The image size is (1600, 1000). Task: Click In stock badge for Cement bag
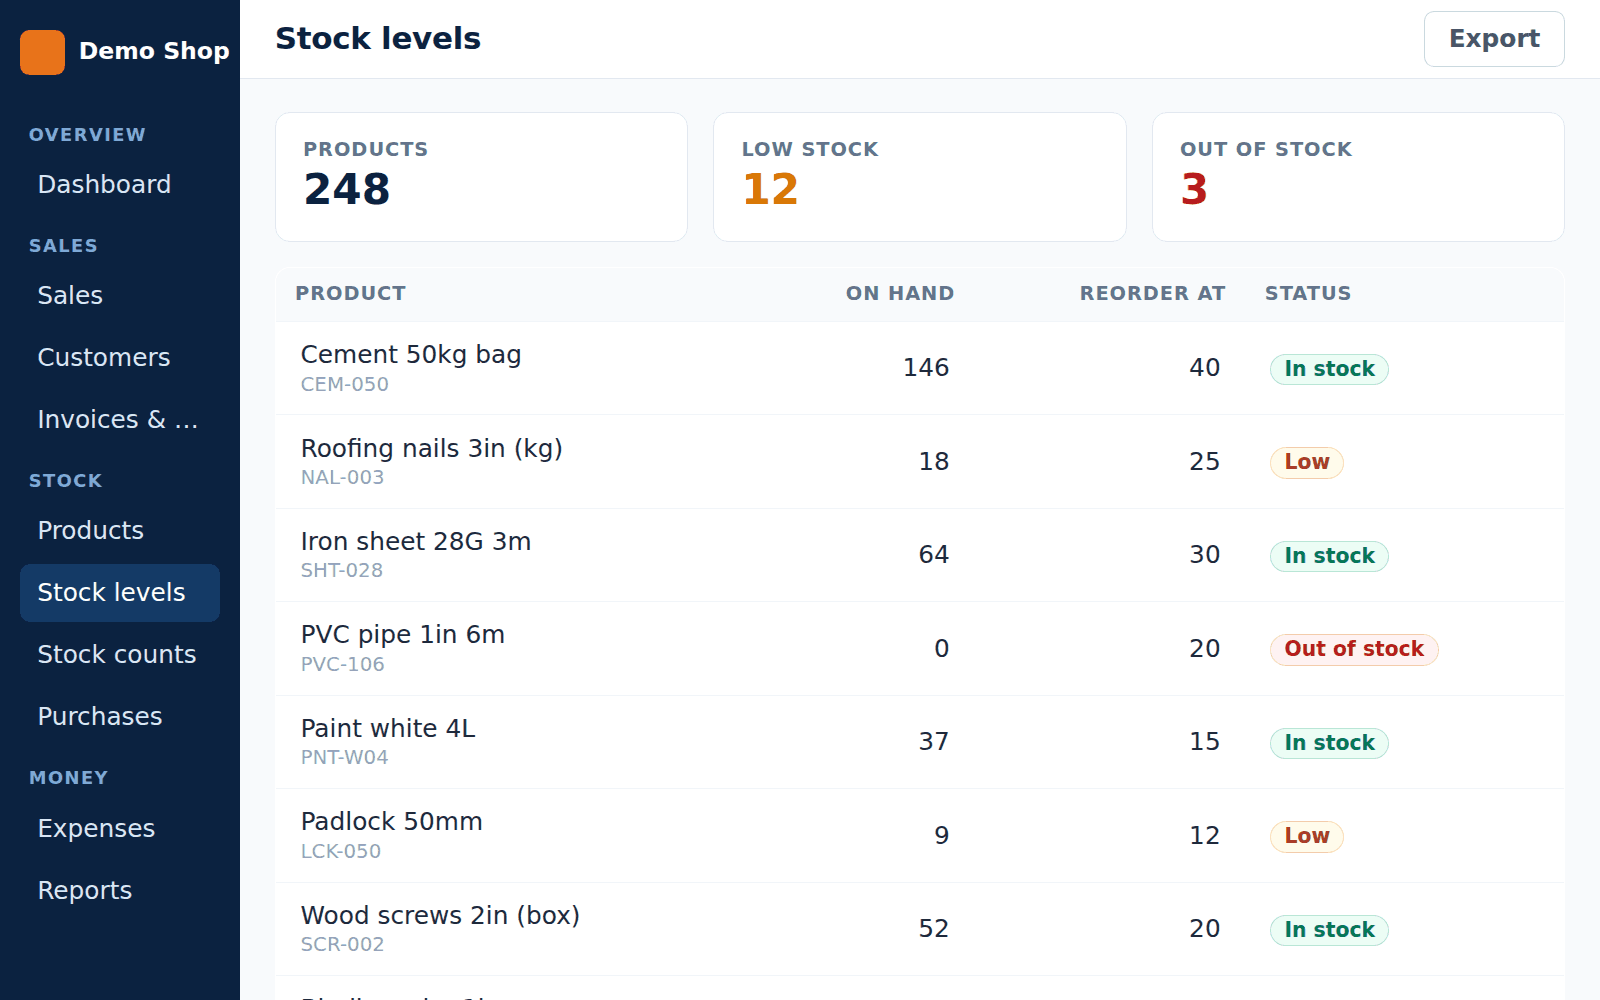(x=1329, y=369)
